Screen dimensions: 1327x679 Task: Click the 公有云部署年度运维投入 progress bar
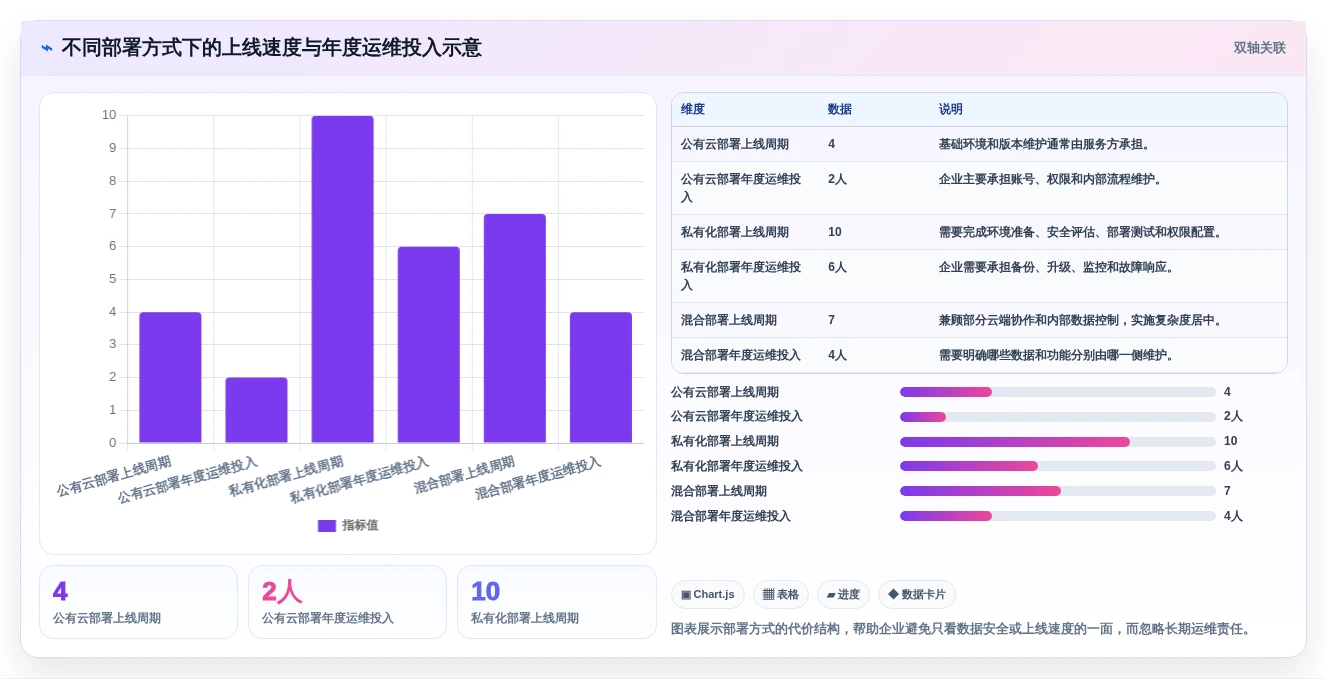1058,417
